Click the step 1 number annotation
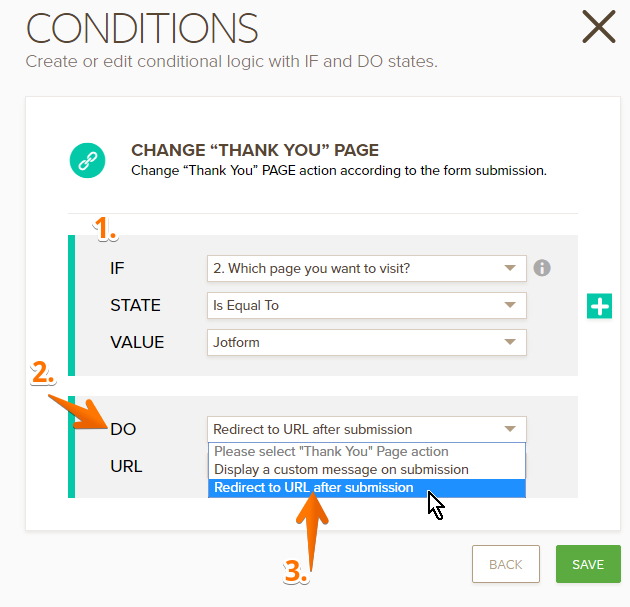 (x=106, y=230)
